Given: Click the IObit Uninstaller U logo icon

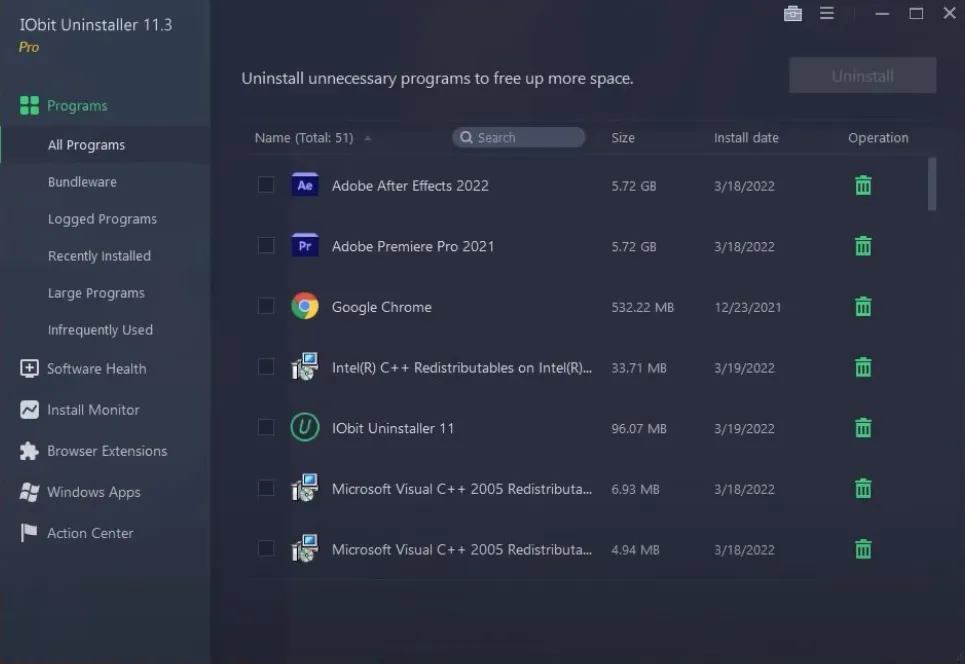Looking at the screenshot, I should 305,427.
